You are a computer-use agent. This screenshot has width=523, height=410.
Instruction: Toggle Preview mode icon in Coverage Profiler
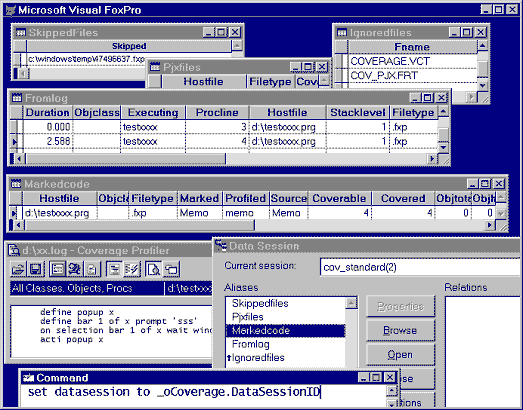point(154,269)
